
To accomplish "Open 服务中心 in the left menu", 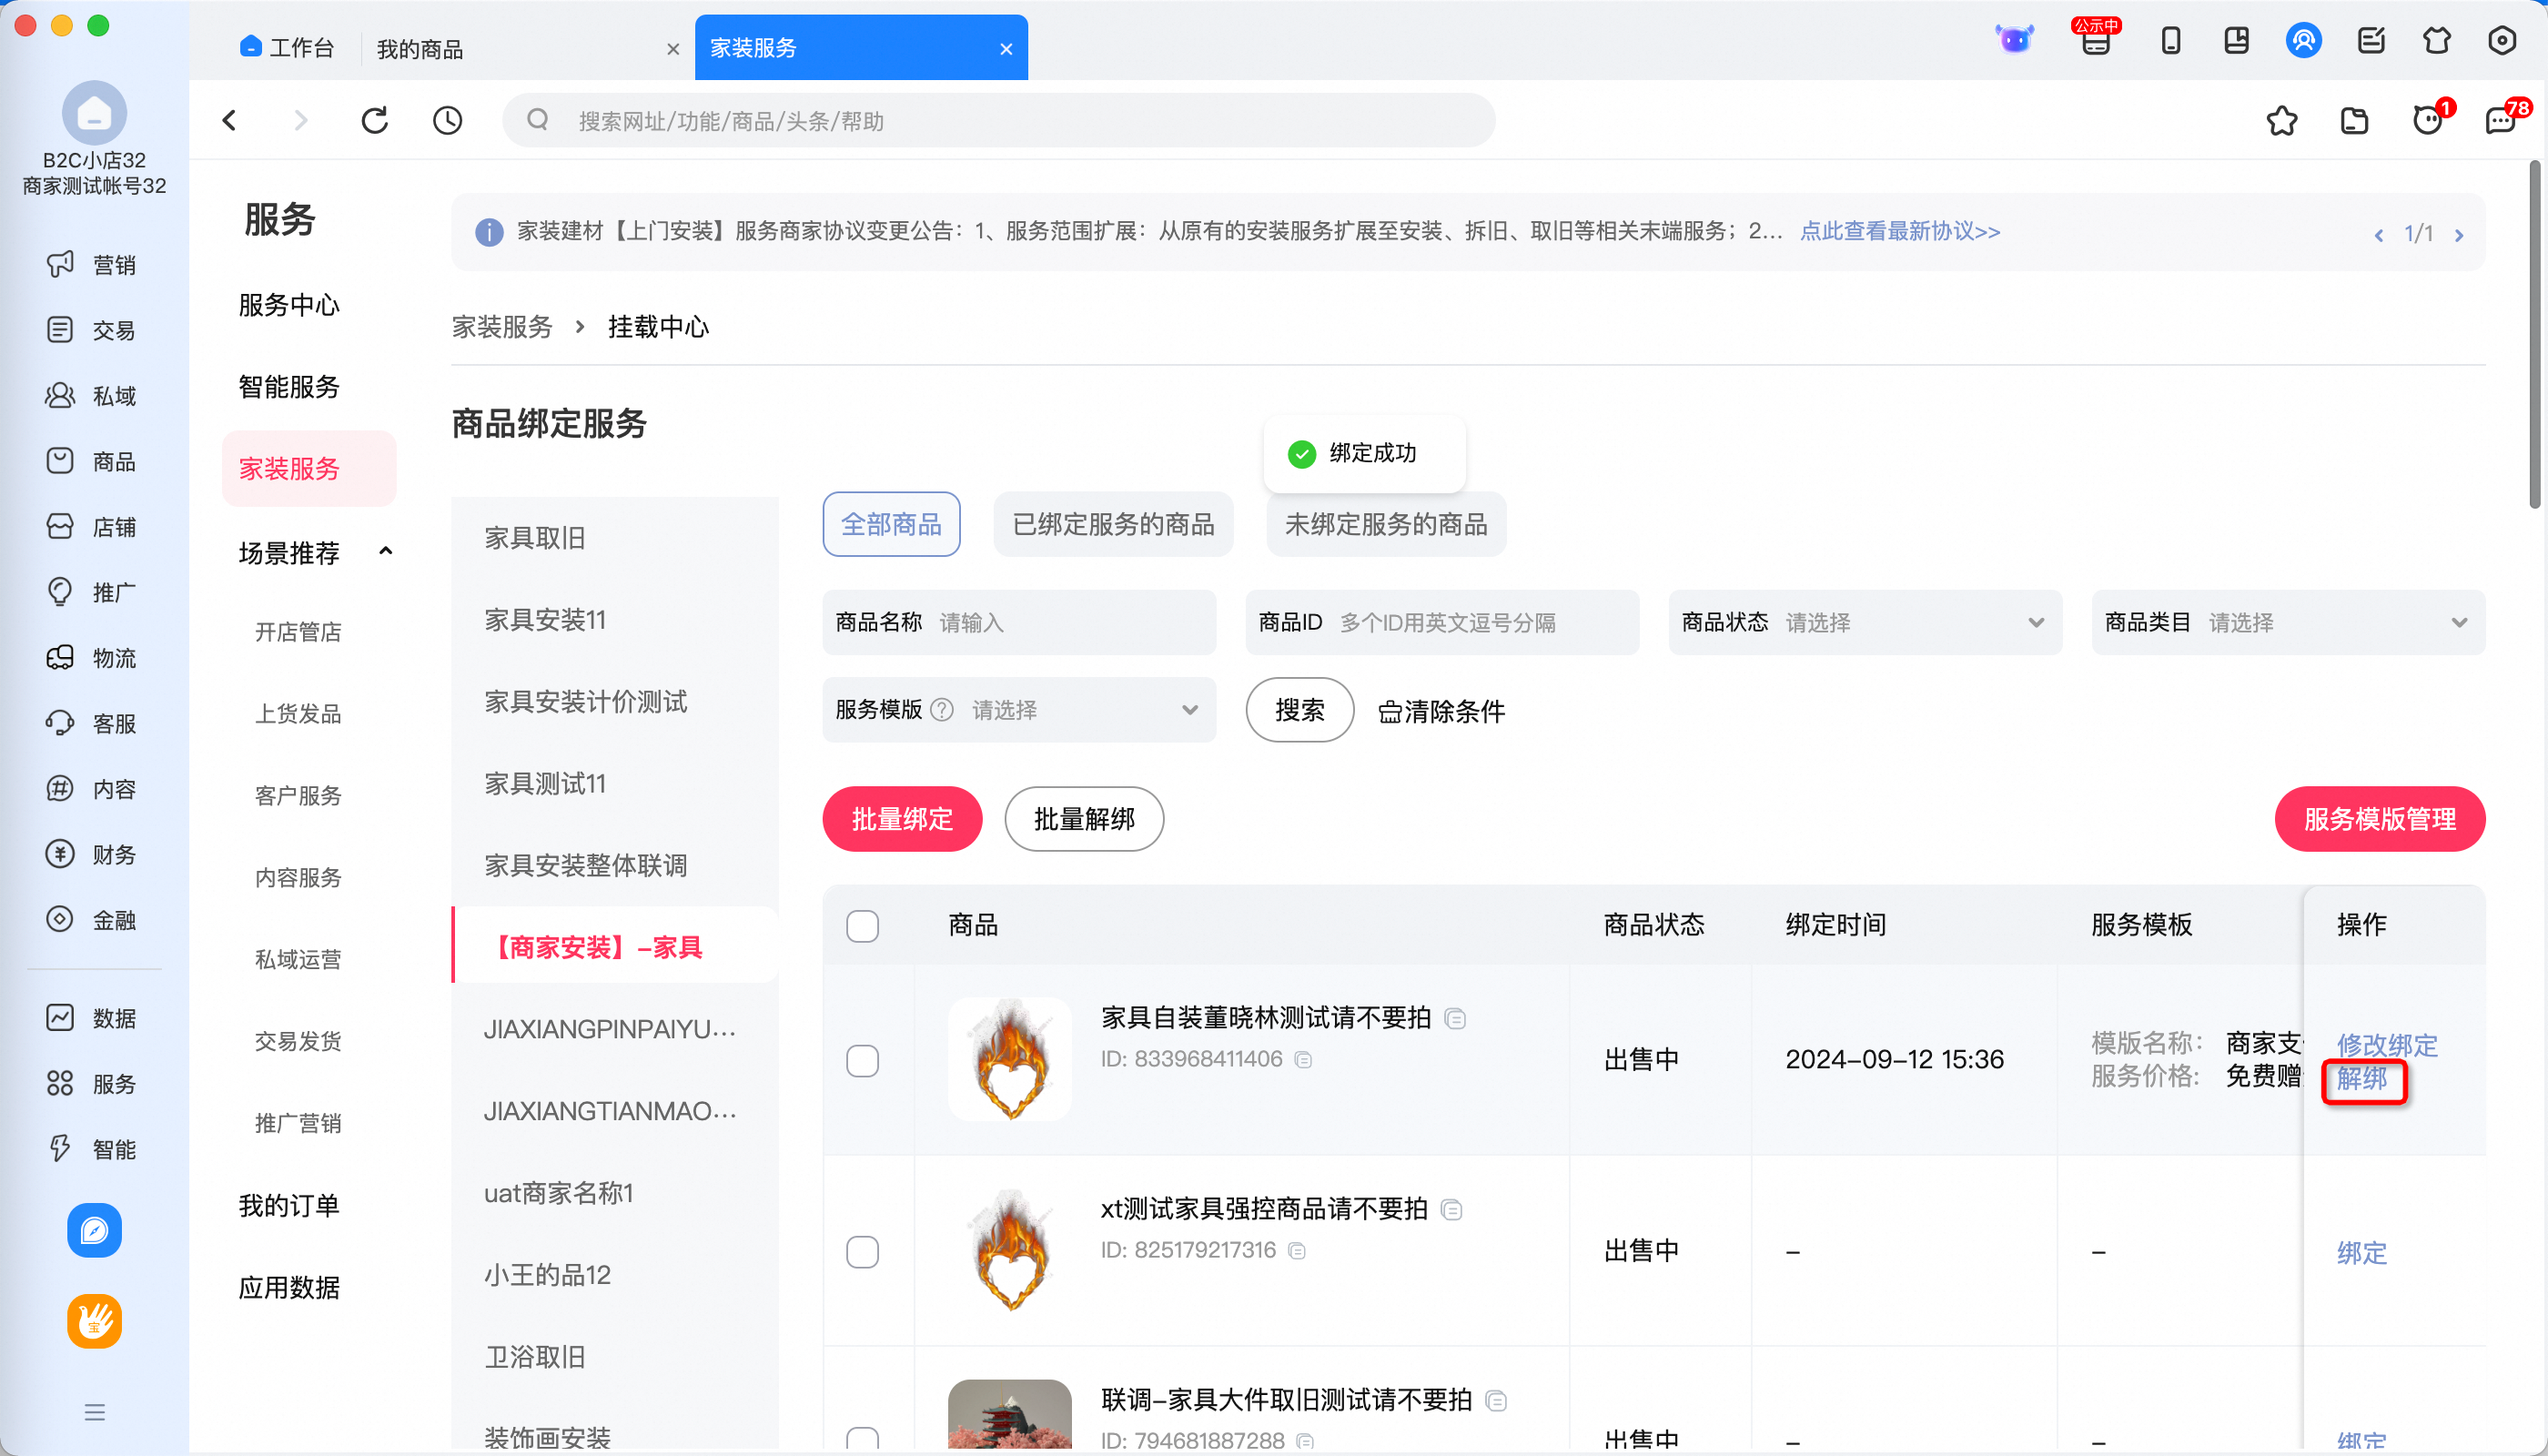I will (290, 304).
